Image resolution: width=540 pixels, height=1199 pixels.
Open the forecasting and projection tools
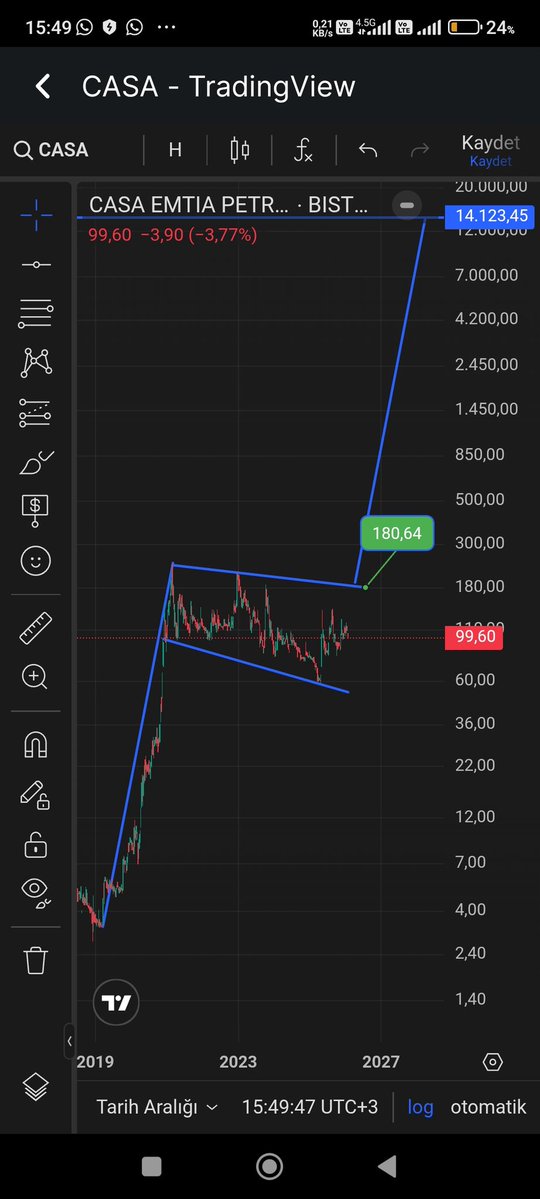click(x=36, y=412)
